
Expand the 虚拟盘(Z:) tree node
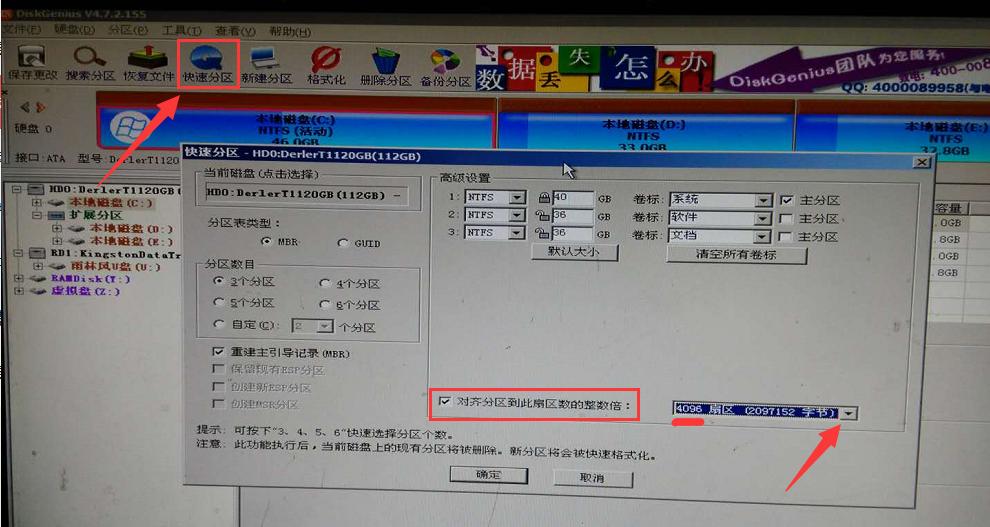coord(19,291)
